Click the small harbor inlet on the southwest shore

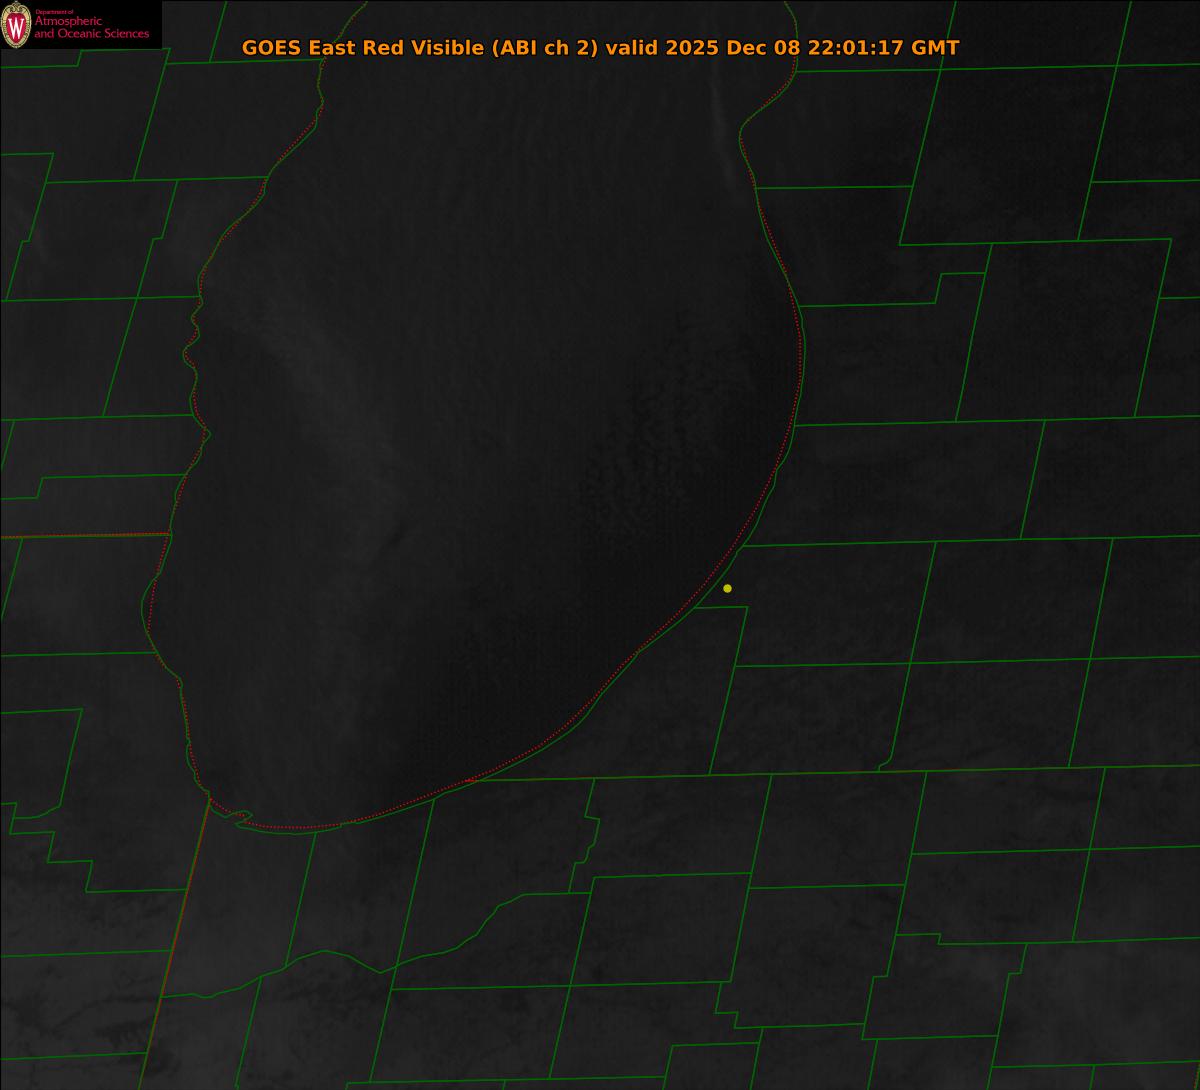click(240, 817)
